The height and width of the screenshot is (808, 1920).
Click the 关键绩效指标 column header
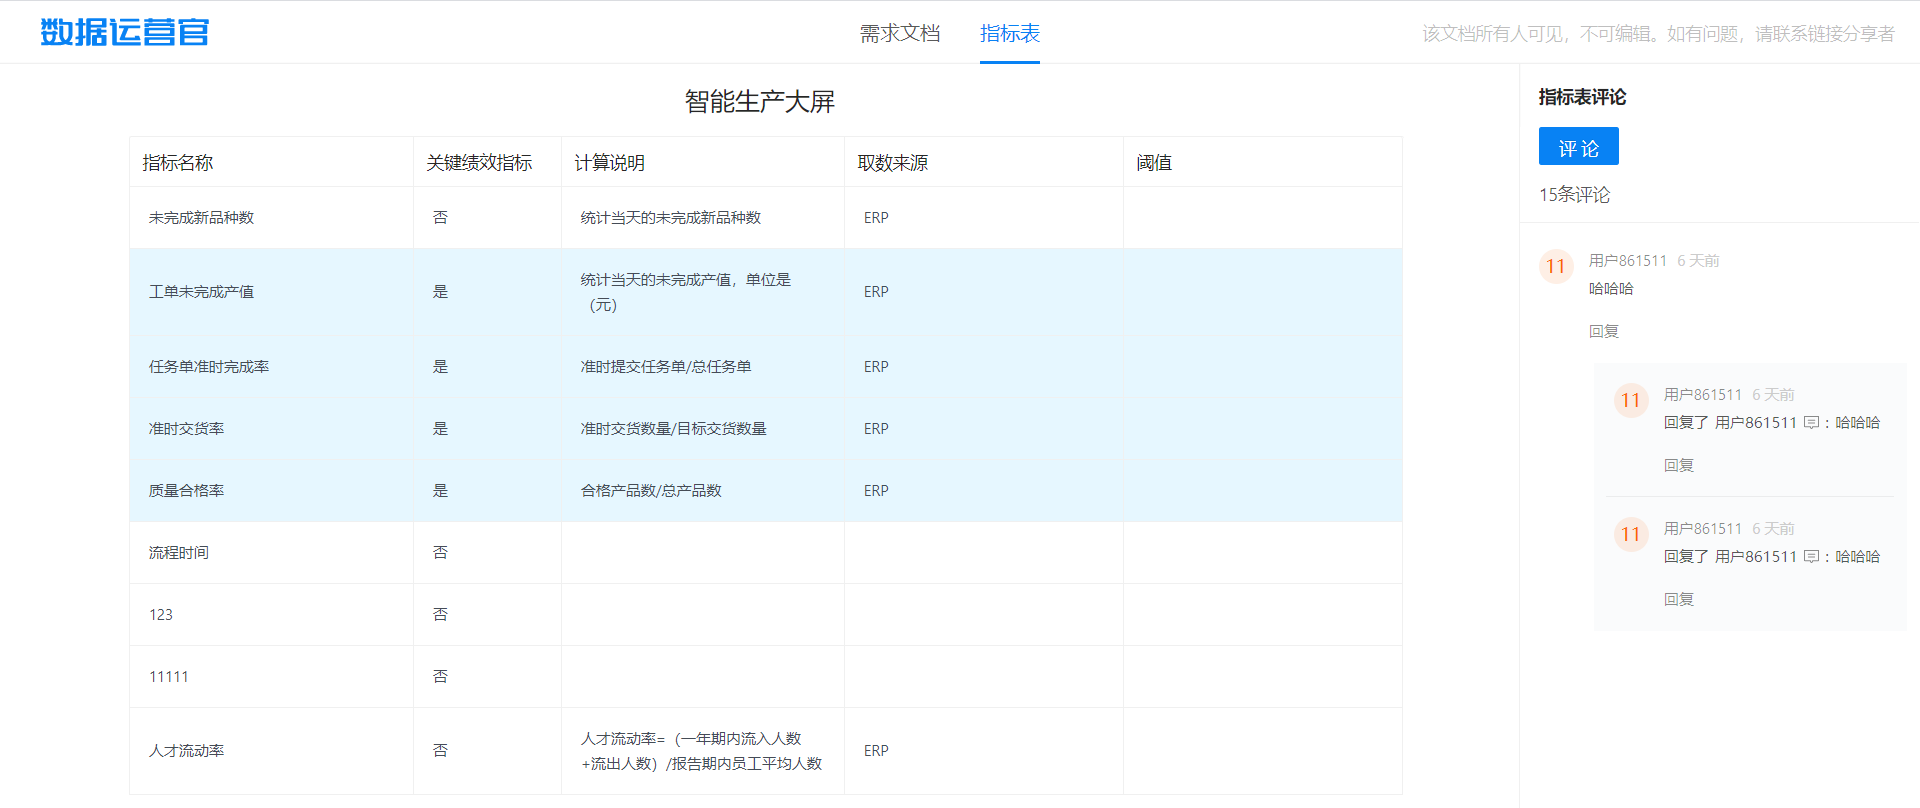point(479,163)
